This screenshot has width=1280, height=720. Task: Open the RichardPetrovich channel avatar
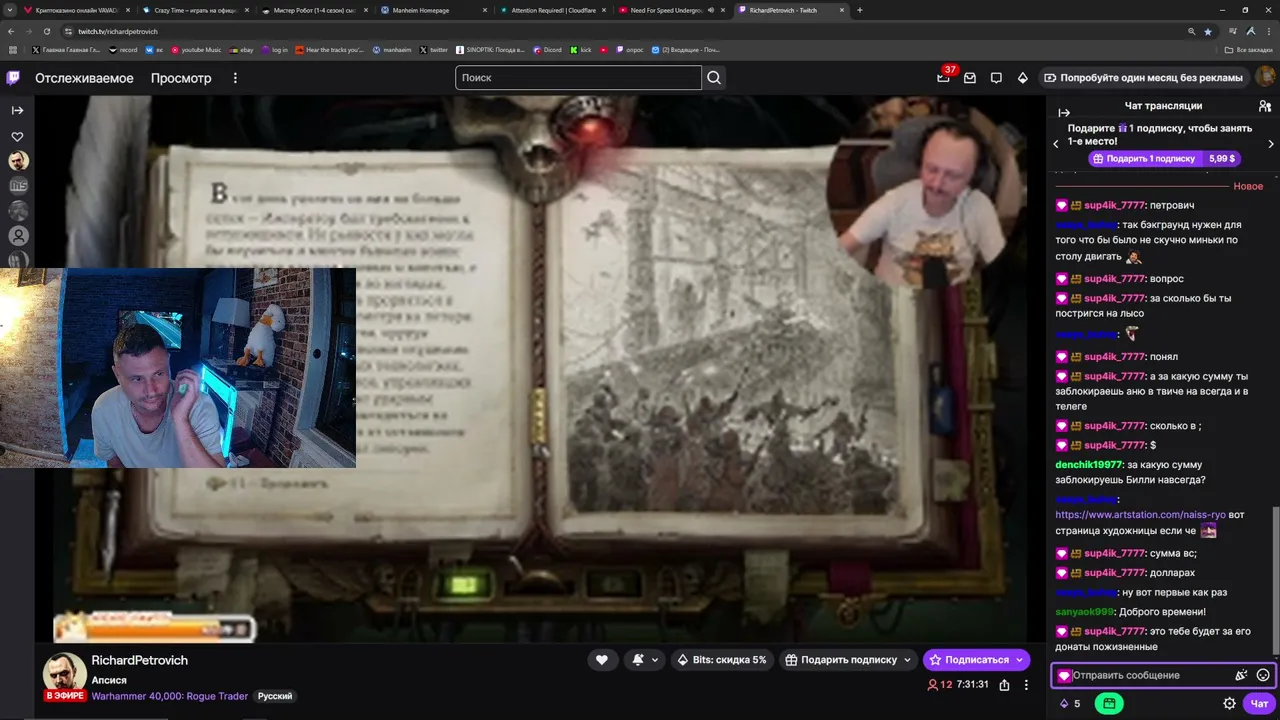64,672
